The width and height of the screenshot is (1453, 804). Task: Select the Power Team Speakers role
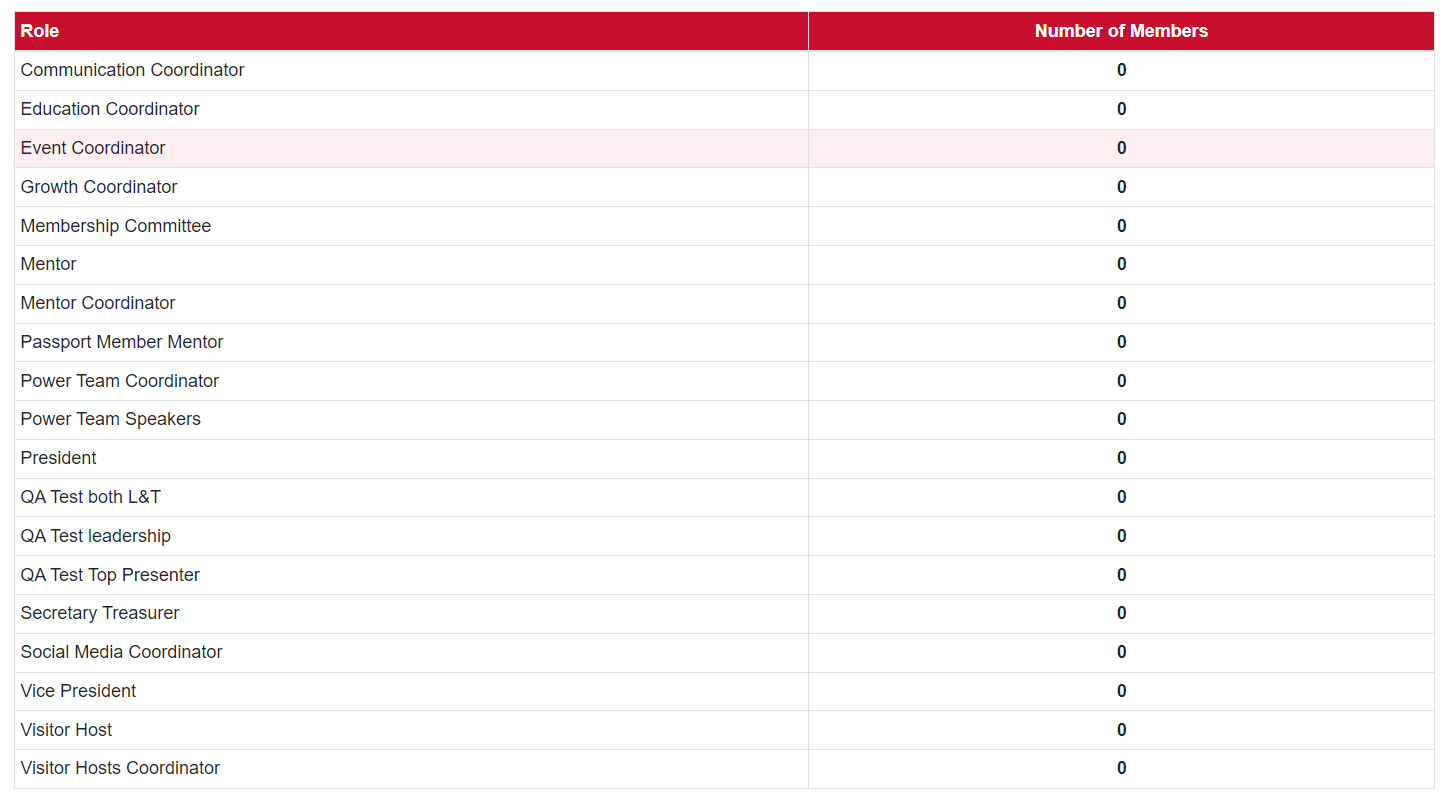pos(110,419)
